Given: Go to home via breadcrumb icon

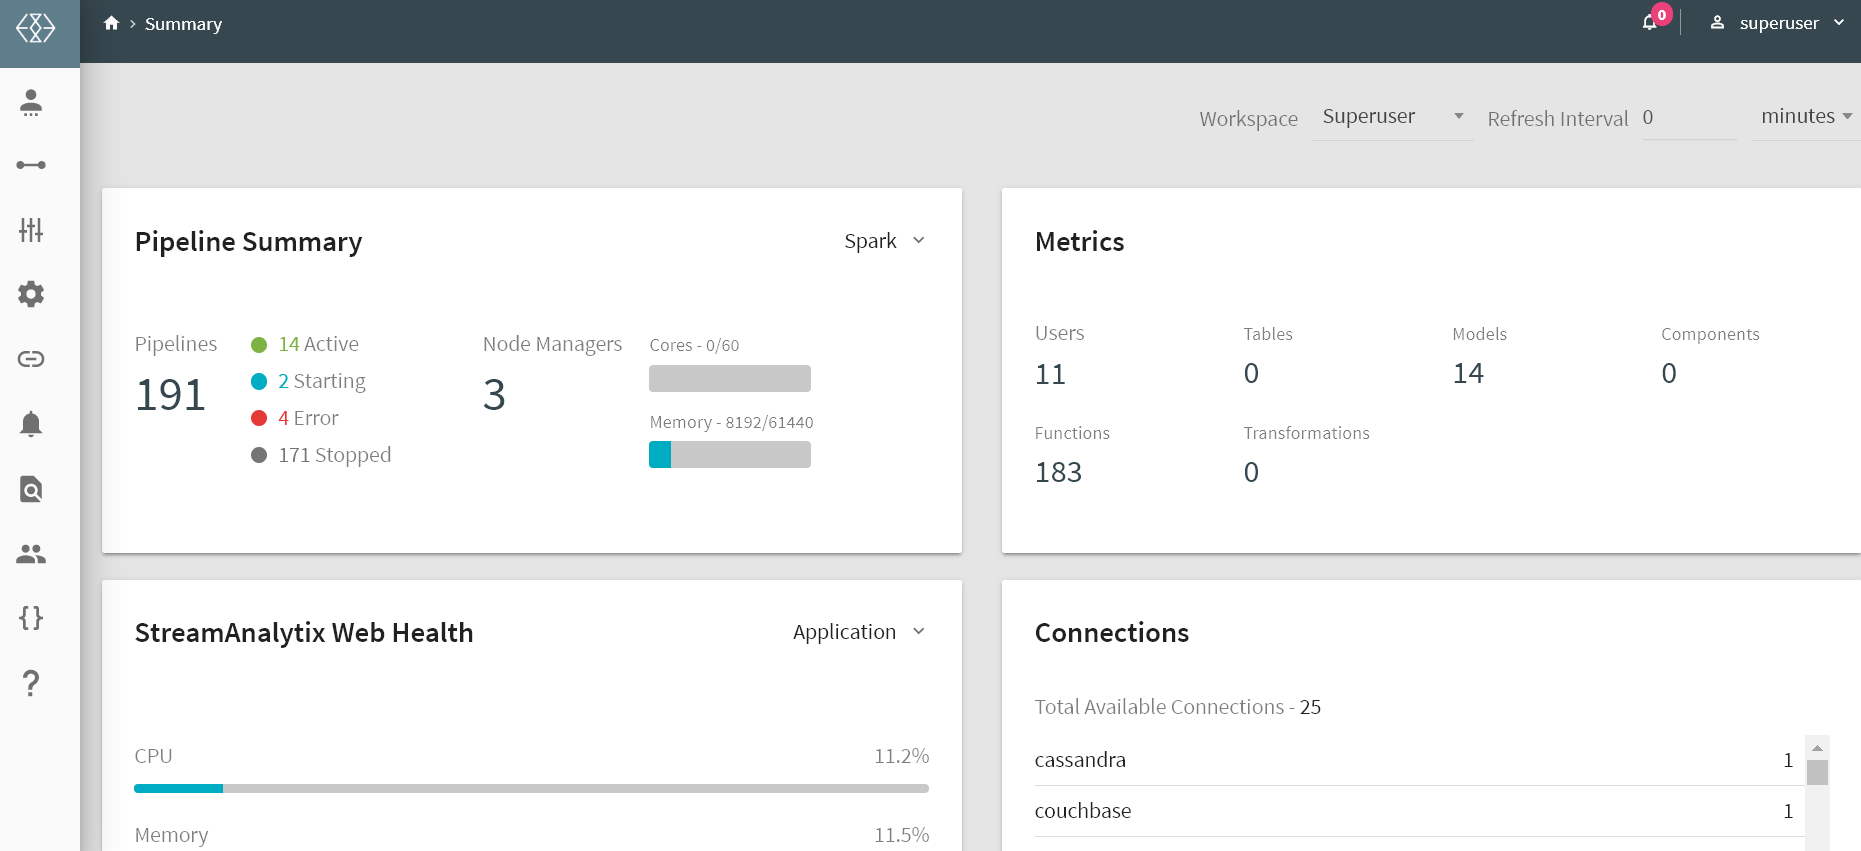Looking at the screenshot, I should click(111, 23).
